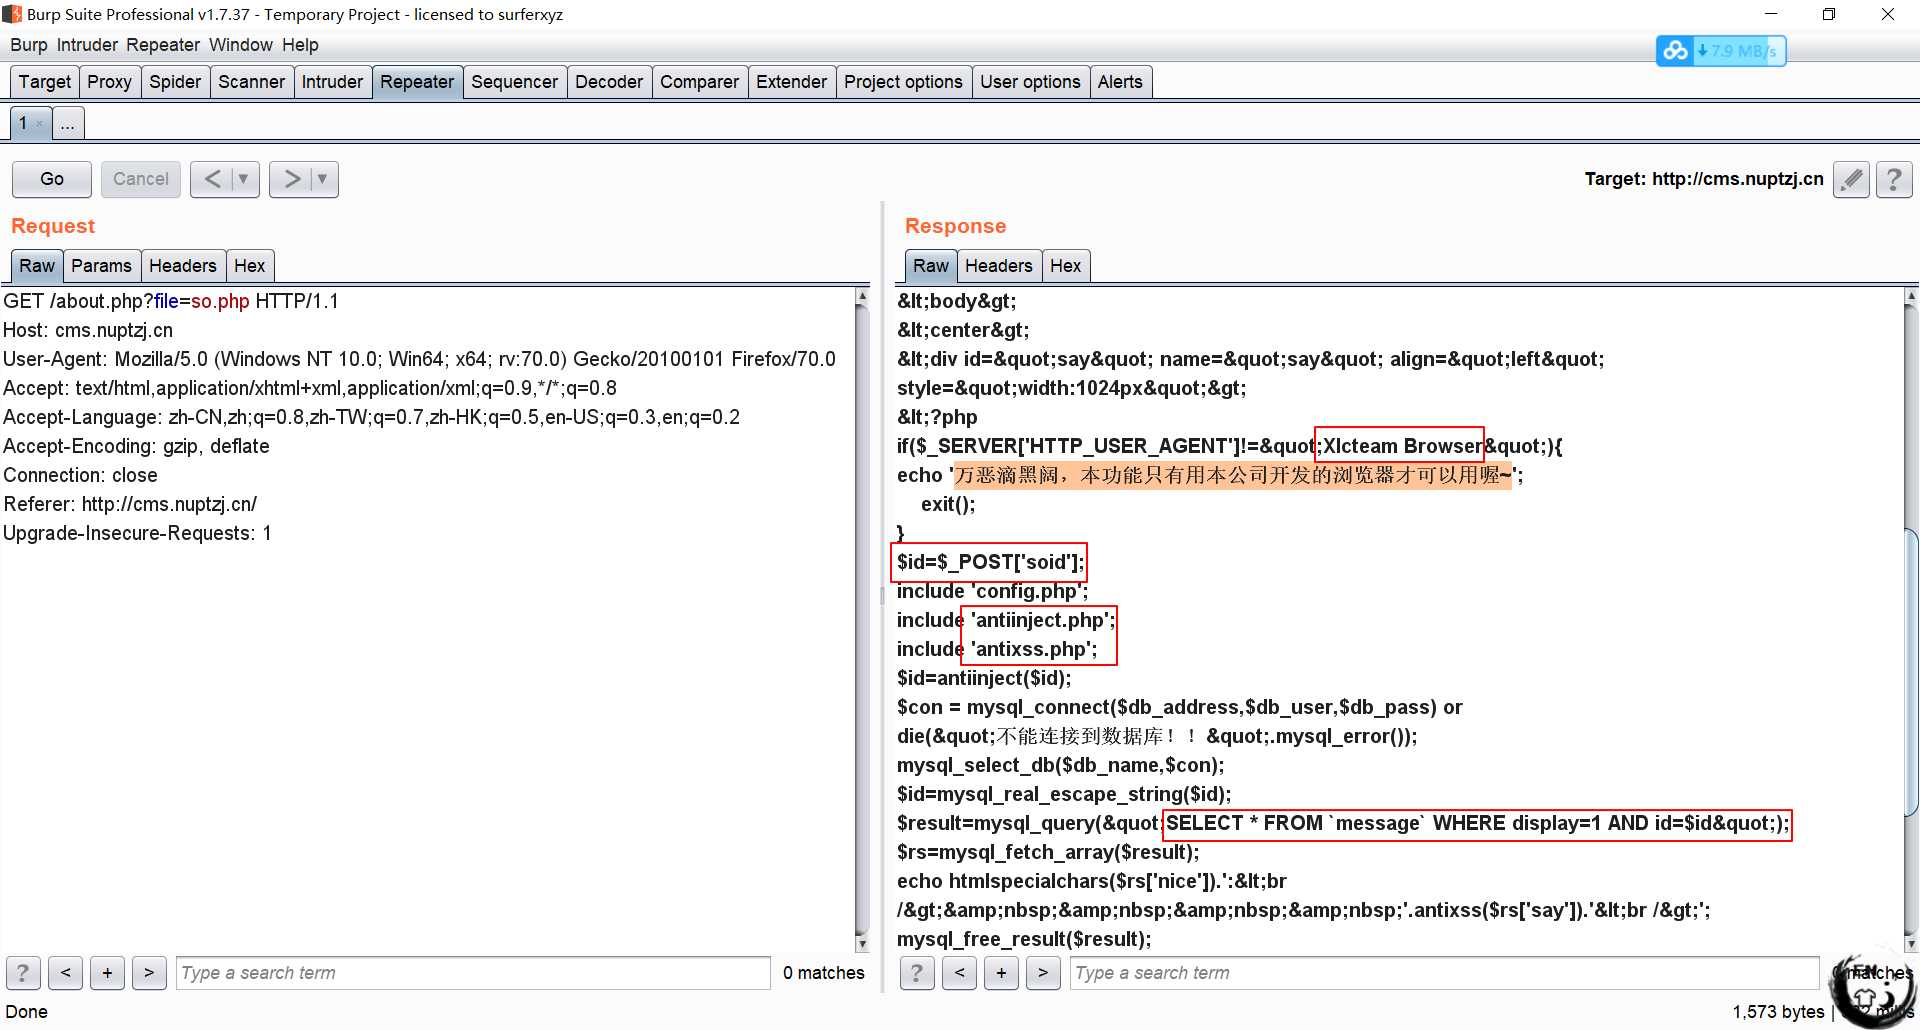Select the Request Hex tab
Viewport: 1920px width, 1030px height.
pos(250,266)
